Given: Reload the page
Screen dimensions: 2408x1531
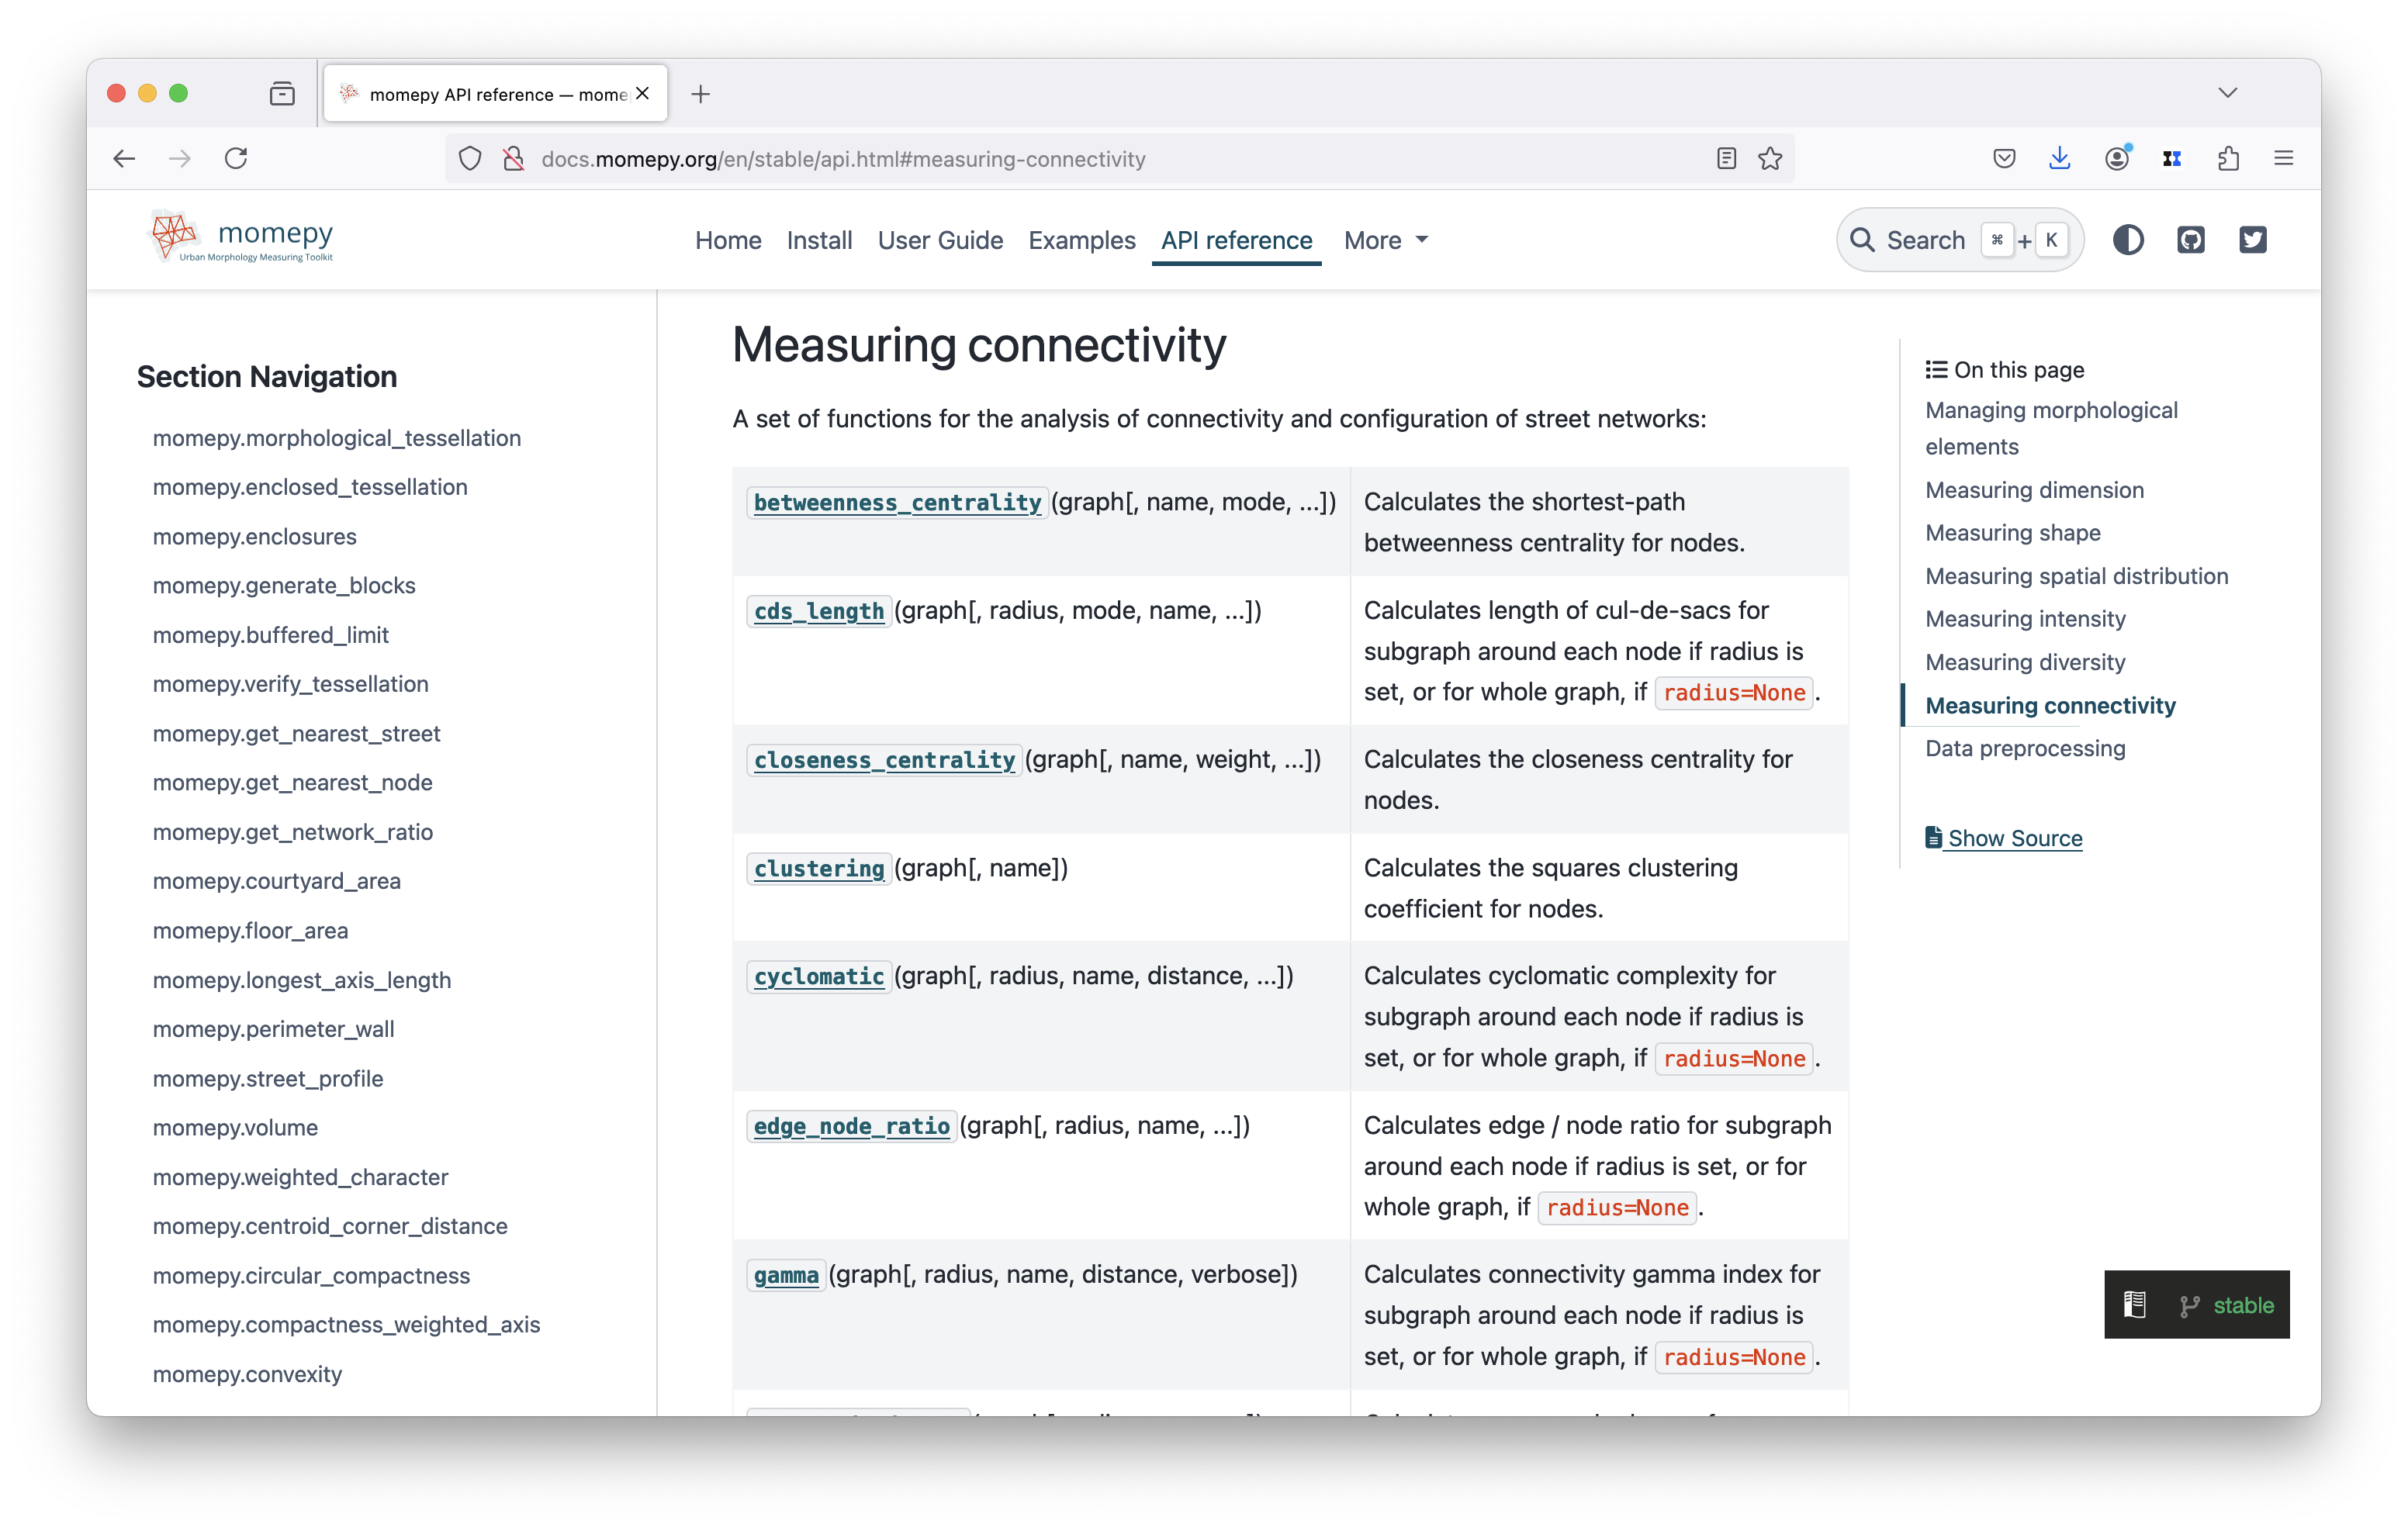Looking at the screenshot, I should (236, 159).
